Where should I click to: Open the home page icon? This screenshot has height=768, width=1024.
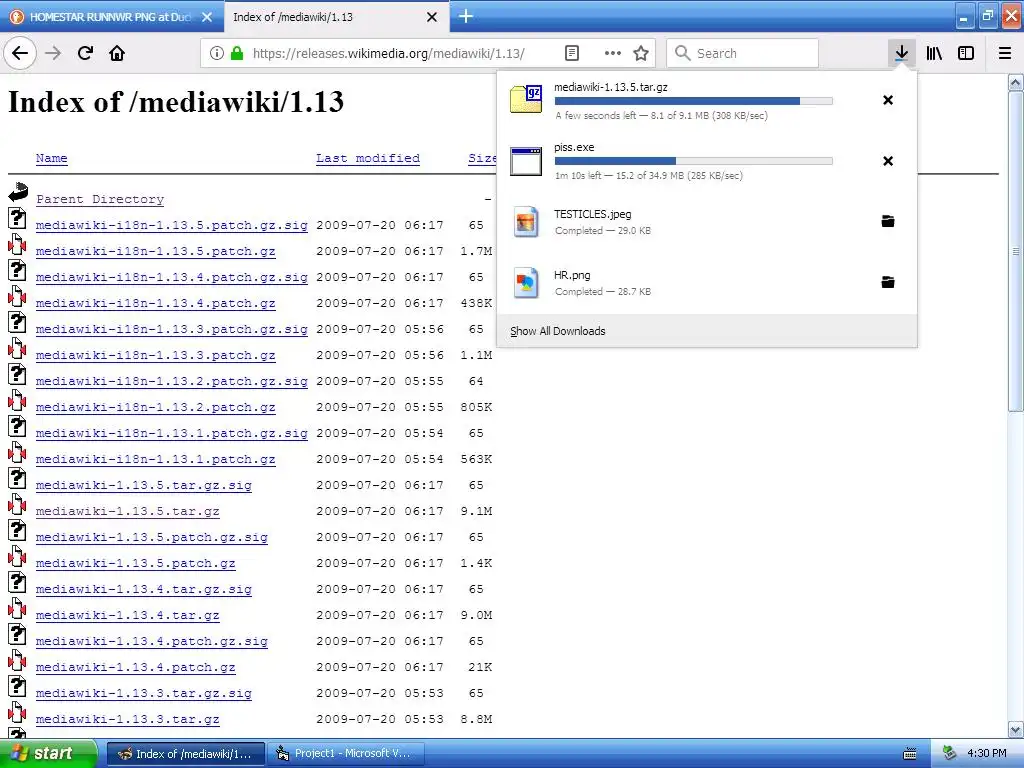tap(117, 53)
